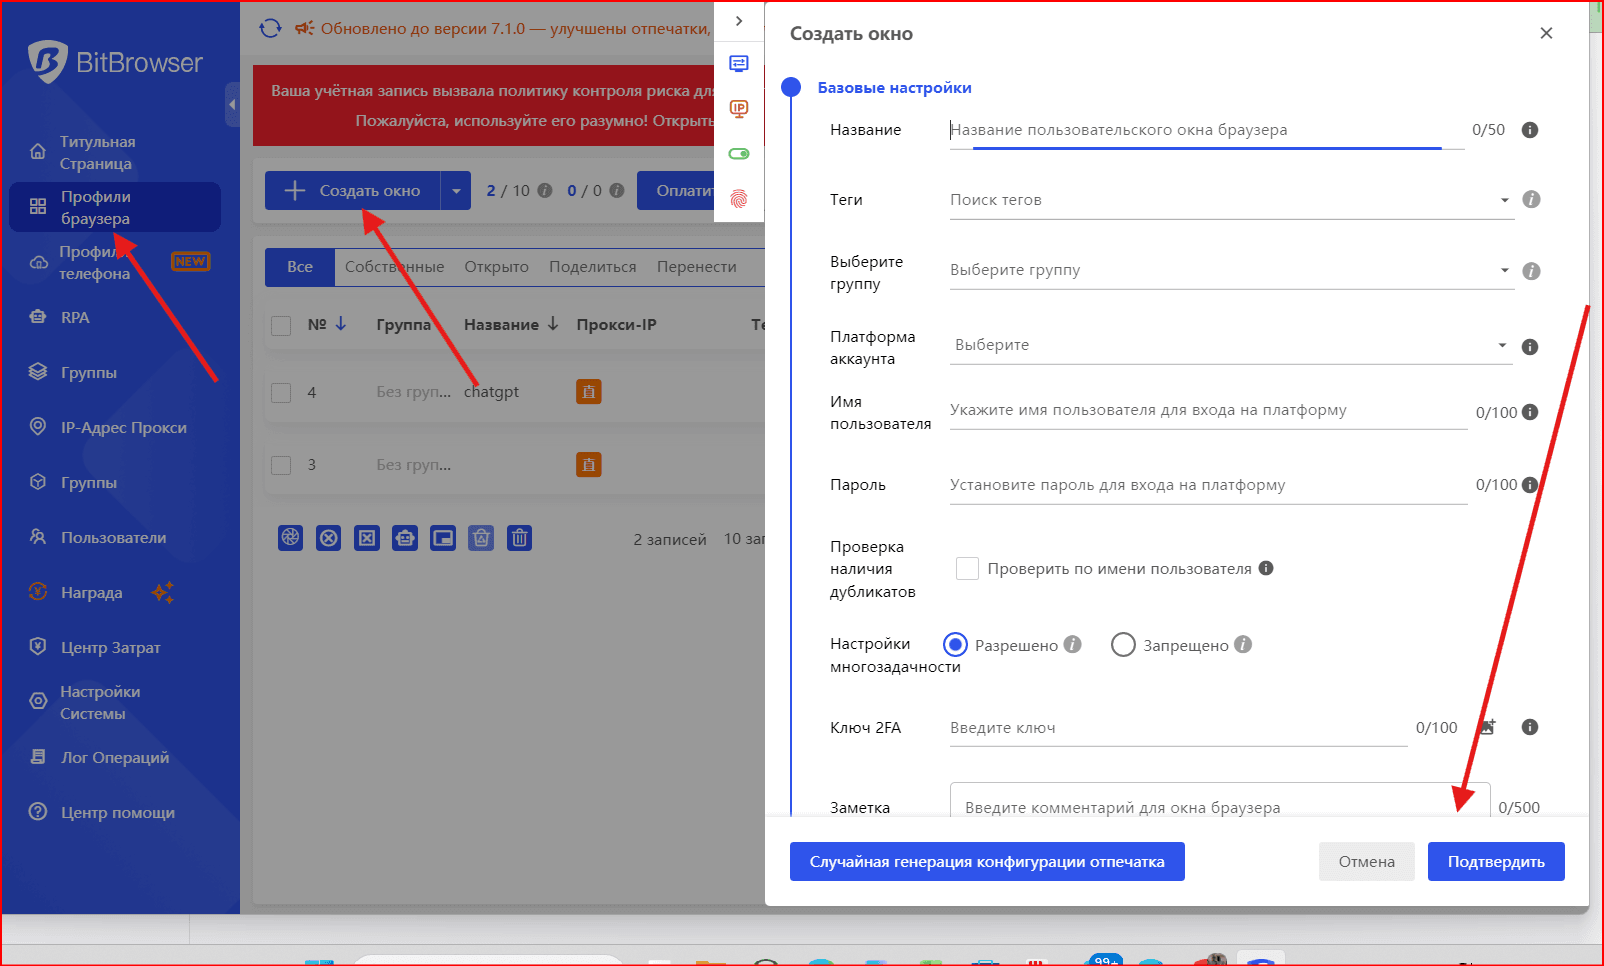The height and width of the screenshot is (966, 1604).
Task: Switch to the Собственные tab
Action: pos(394,267)
